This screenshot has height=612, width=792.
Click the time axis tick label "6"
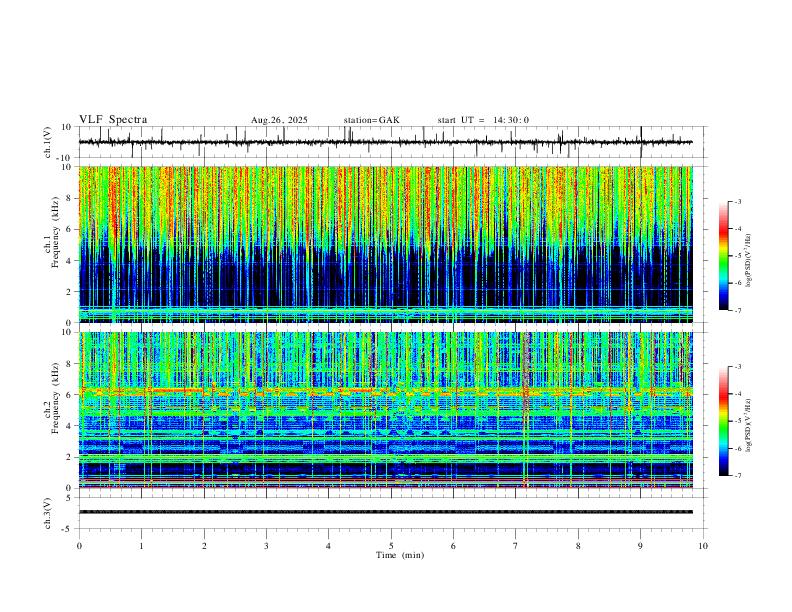pyautogui.click(x=453, y=546)
